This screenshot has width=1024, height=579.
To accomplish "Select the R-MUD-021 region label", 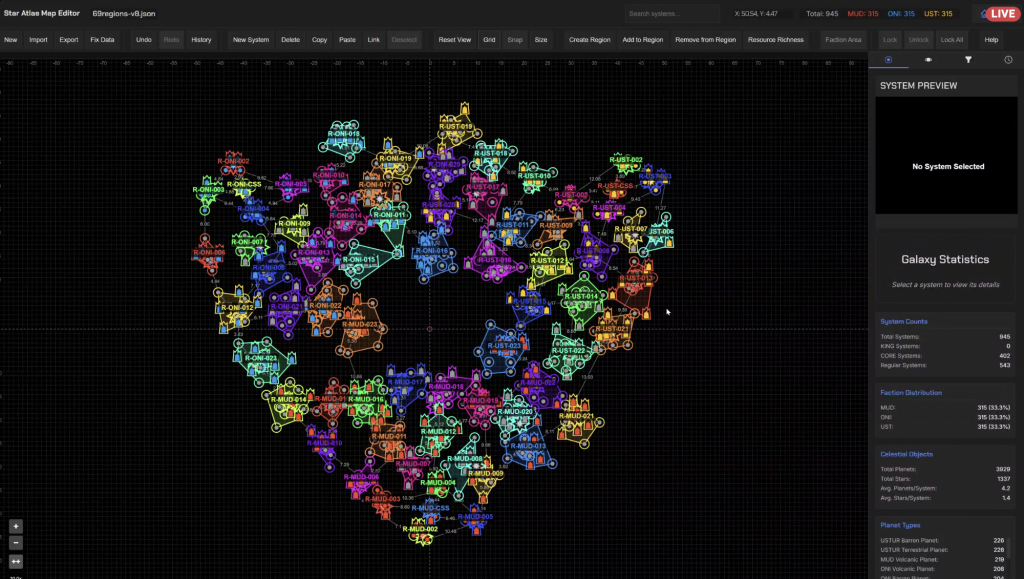I will pos(577,416).
